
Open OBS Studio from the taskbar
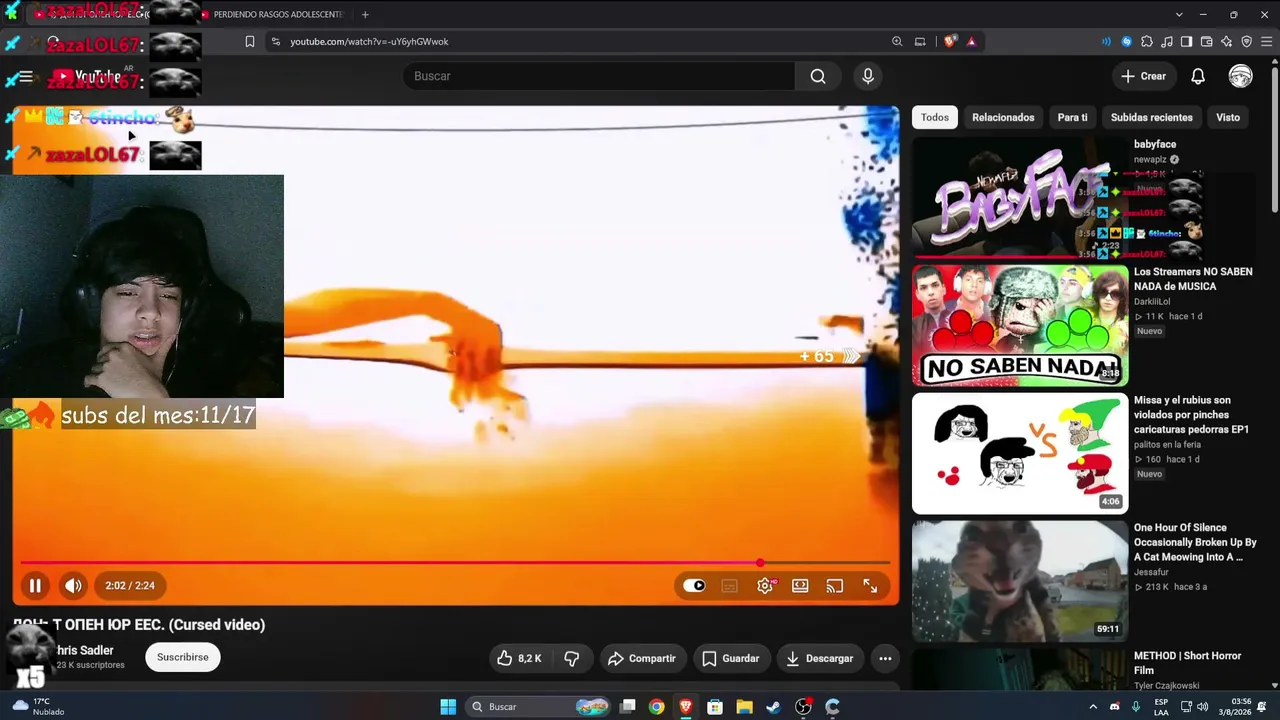point(803,707)
